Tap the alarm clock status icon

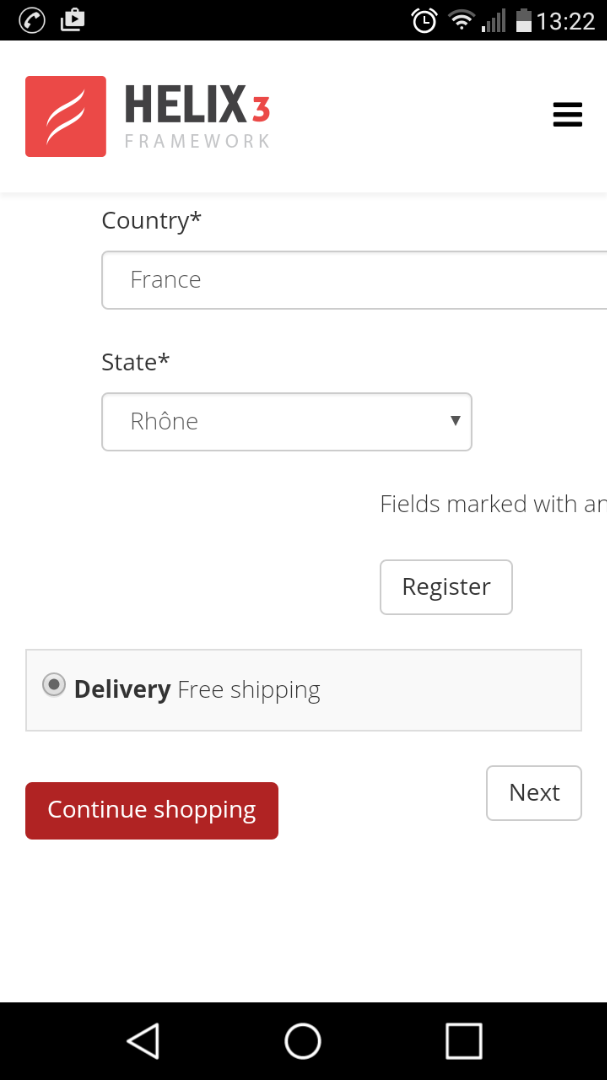click(424, 20)
